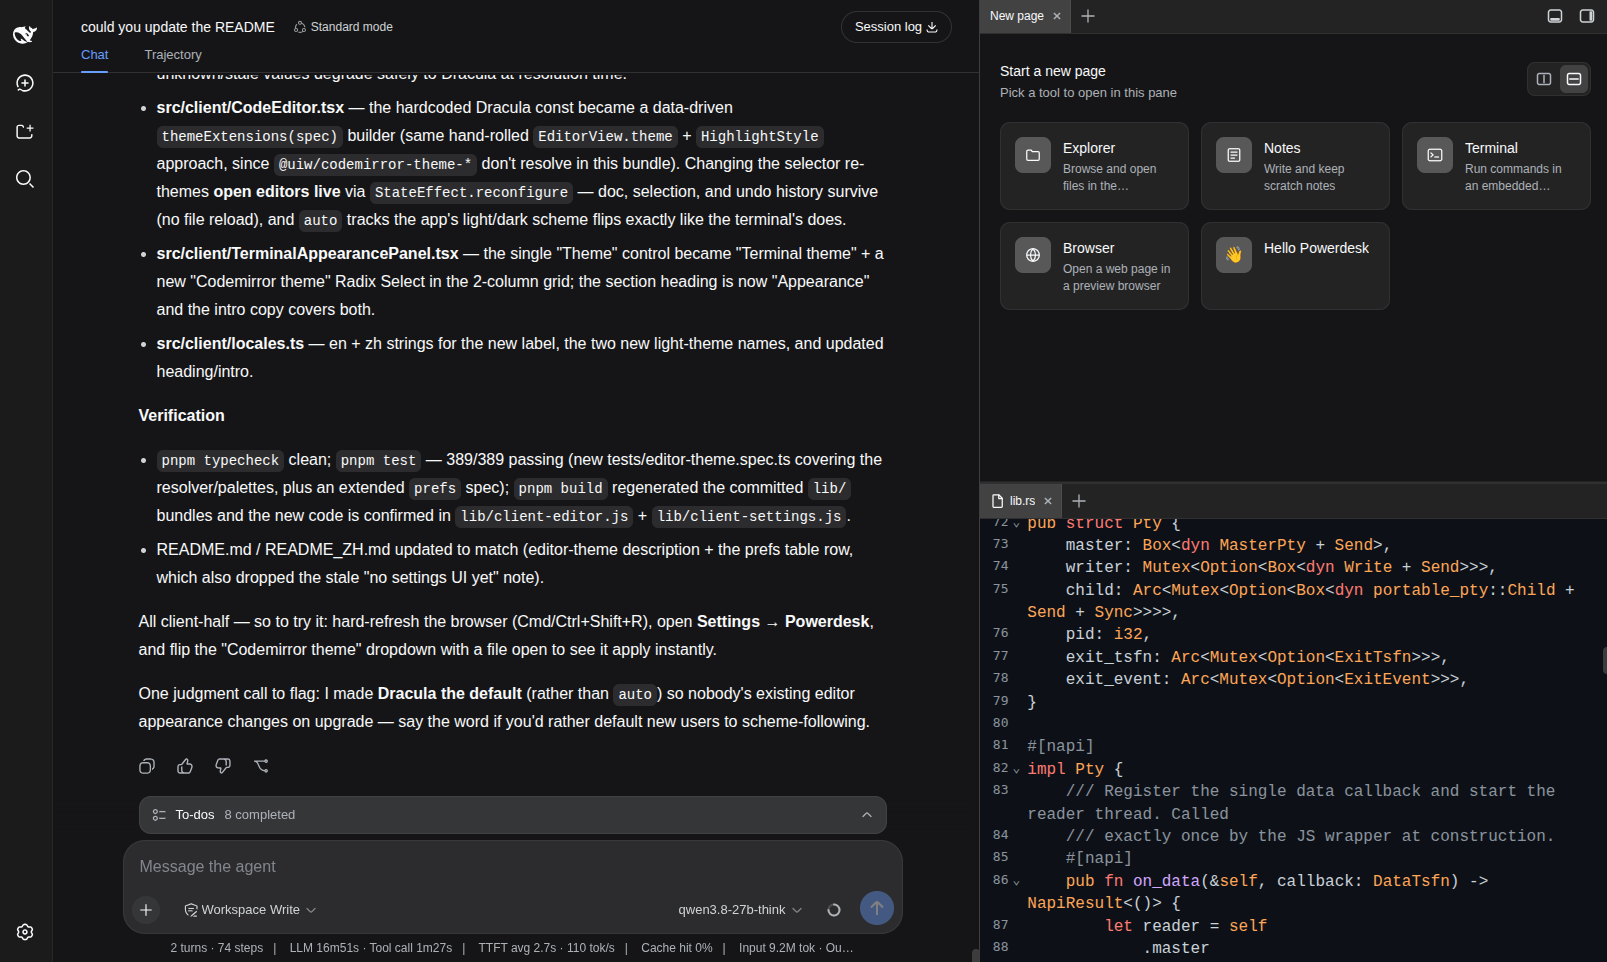Click the 'src/client/CodeEditor.tsx' file name

click(250, 108)
